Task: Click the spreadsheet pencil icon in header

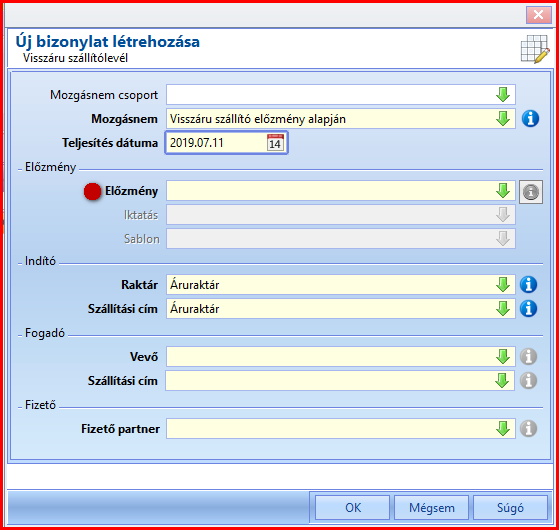Action: point(535,49)
